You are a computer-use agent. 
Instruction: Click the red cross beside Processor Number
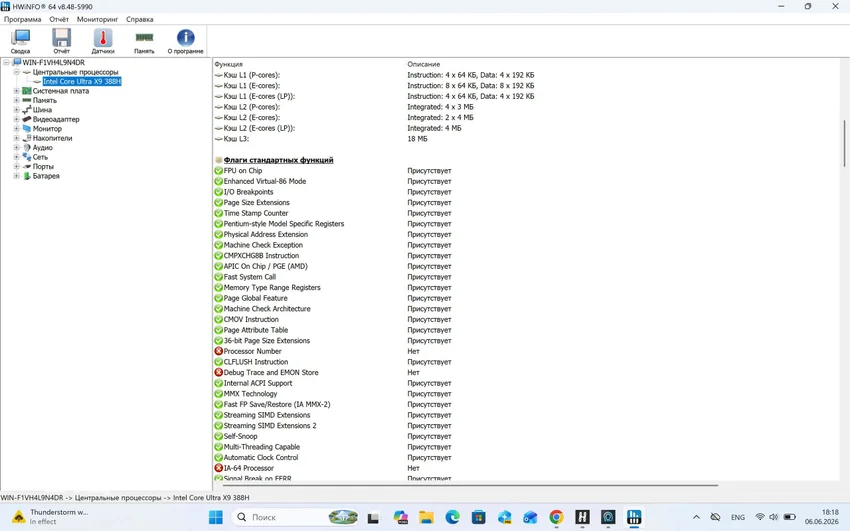(x=218, y=351)
